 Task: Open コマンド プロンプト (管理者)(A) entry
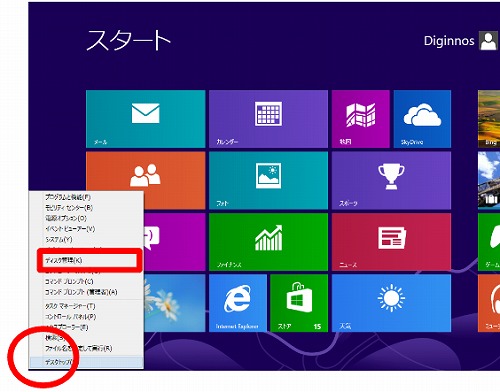86,292
